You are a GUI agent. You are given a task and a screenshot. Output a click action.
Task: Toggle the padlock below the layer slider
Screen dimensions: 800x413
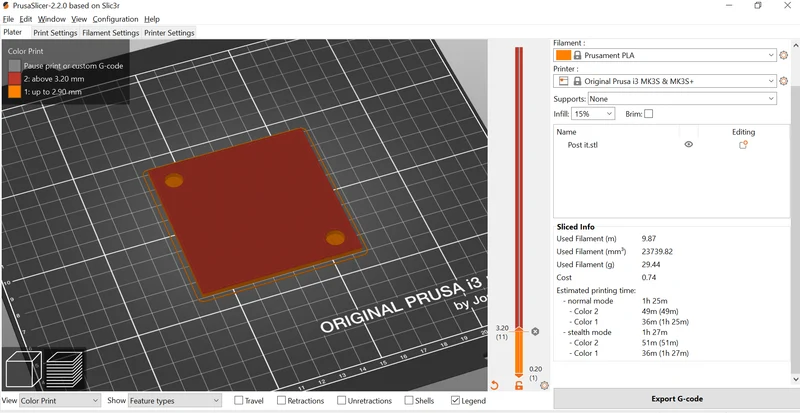(x=519, y=385)
